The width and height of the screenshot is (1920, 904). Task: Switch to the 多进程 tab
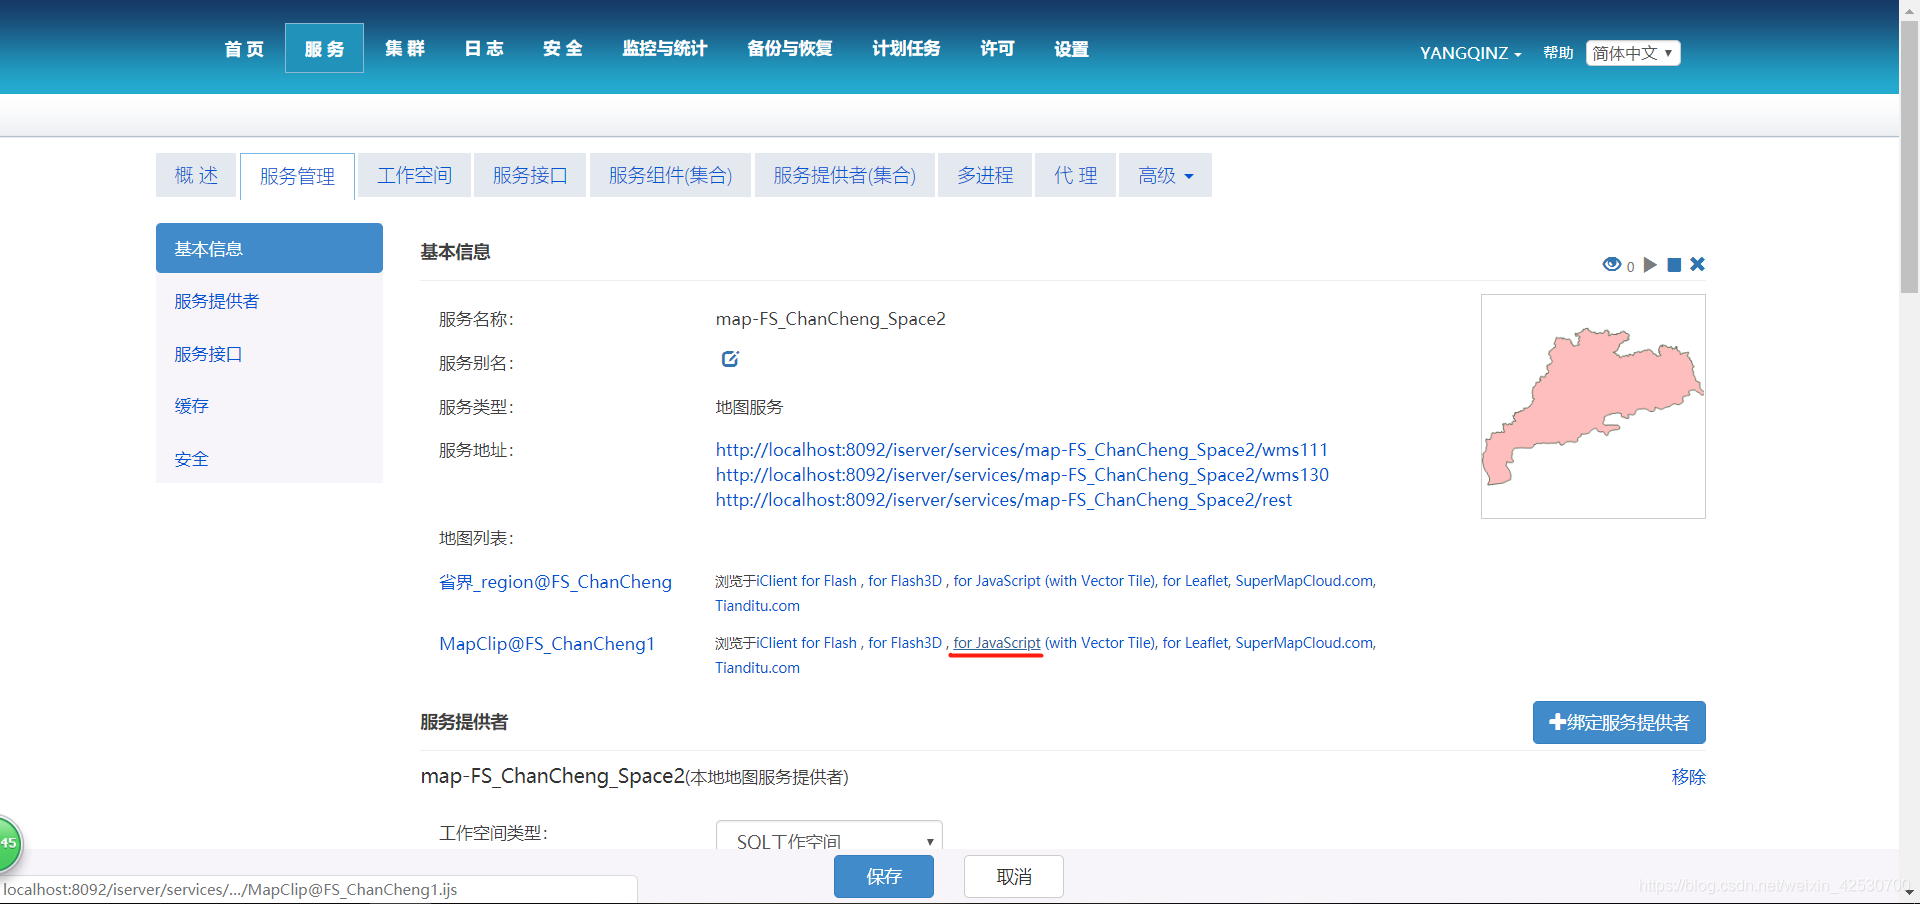coord(985,175)
